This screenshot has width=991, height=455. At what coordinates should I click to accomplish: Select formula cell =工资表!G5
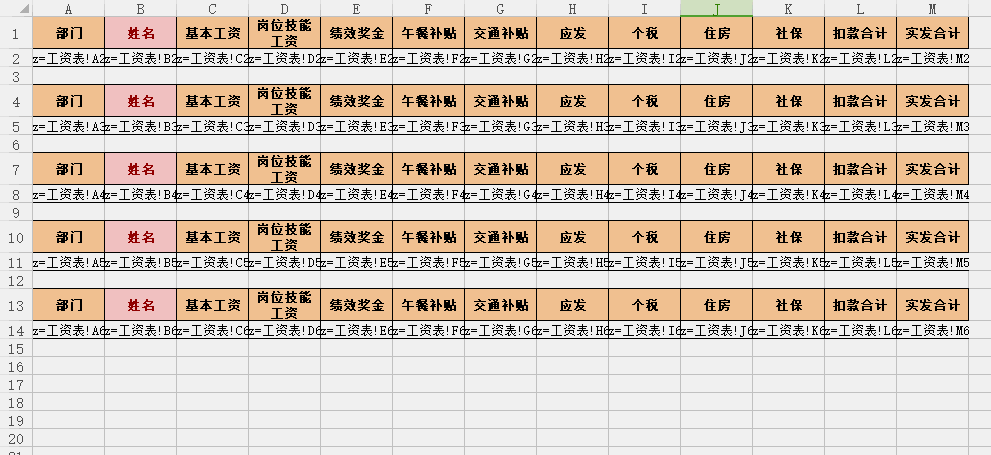[x=501, y=264]
